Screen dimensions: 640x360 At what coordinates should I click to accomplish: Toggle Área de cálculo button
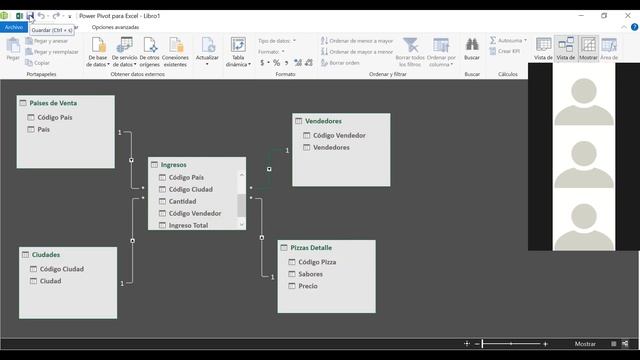609,49
